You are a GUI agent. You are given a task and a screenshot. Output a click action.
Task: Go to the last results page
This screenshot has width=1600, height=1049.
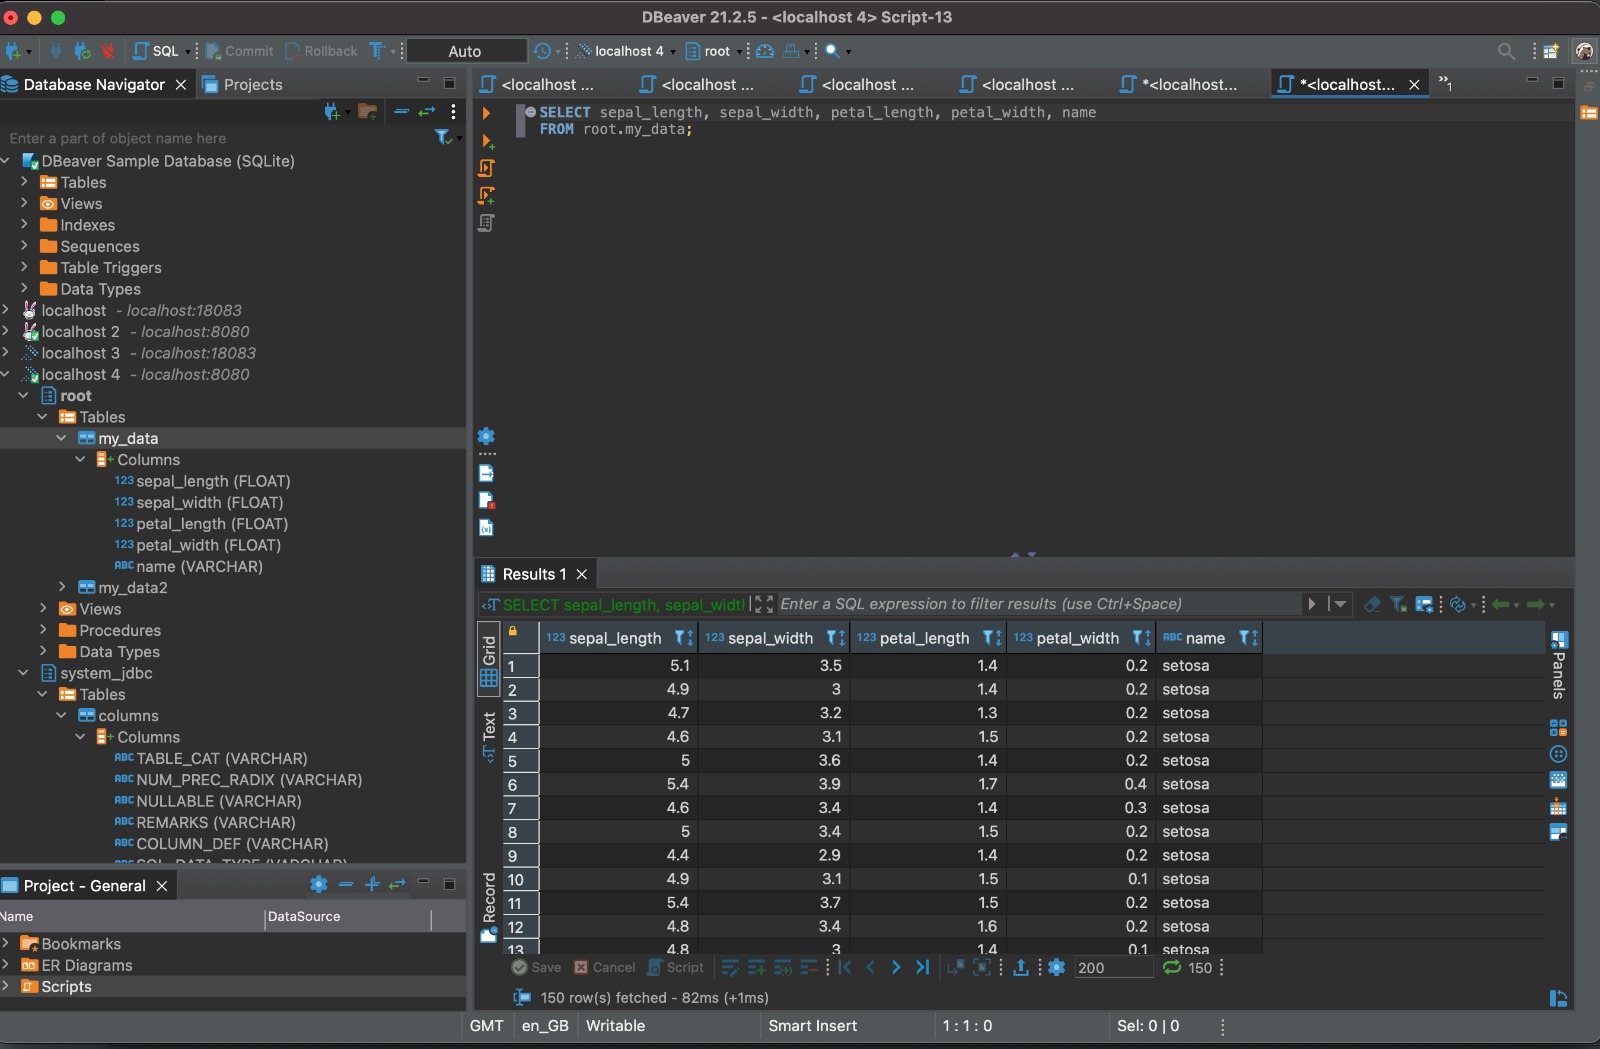922,968
